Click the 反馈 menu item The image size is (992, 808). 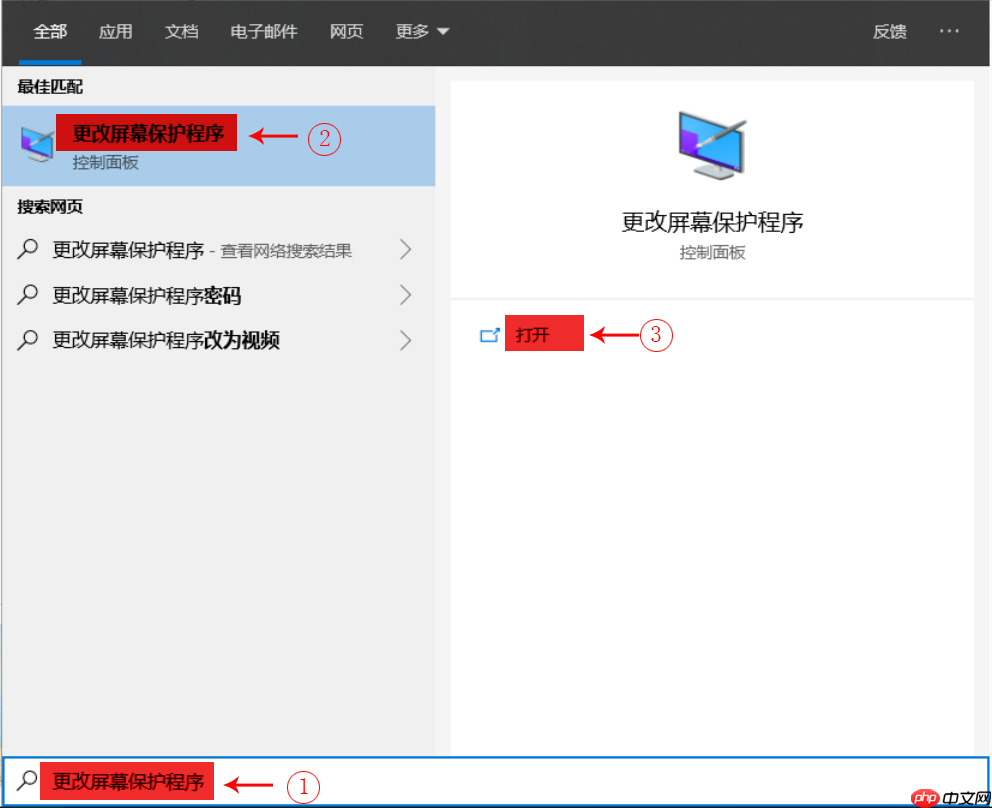889,31
